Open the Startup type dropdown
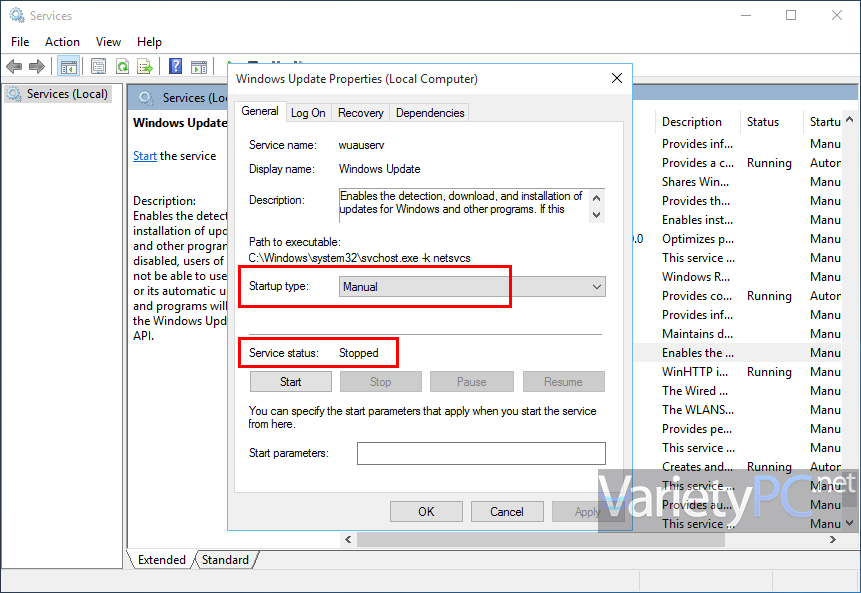This screenshot has height=593, width=861. pos(472,287)
